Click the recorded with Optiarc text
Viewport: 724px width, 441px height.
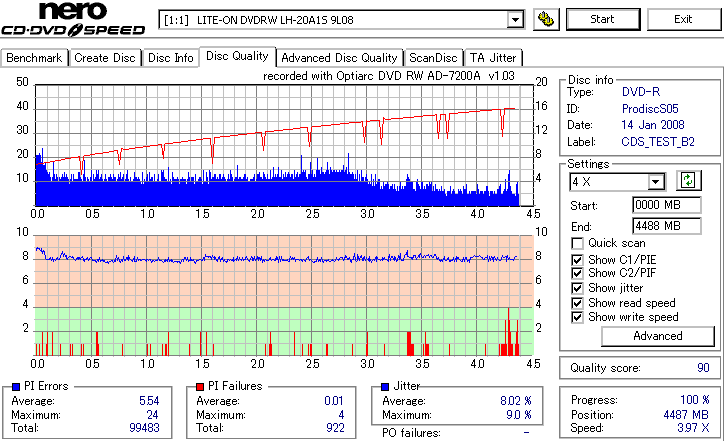point(389,76)
